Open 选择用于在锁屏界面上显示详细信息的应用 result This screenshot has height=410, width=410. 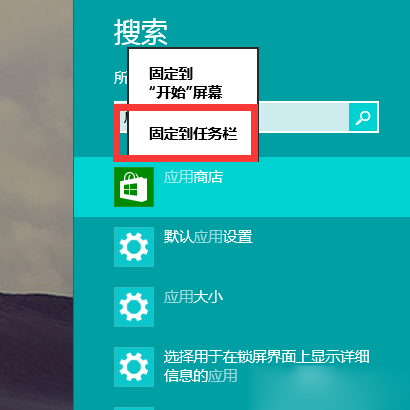266,366
